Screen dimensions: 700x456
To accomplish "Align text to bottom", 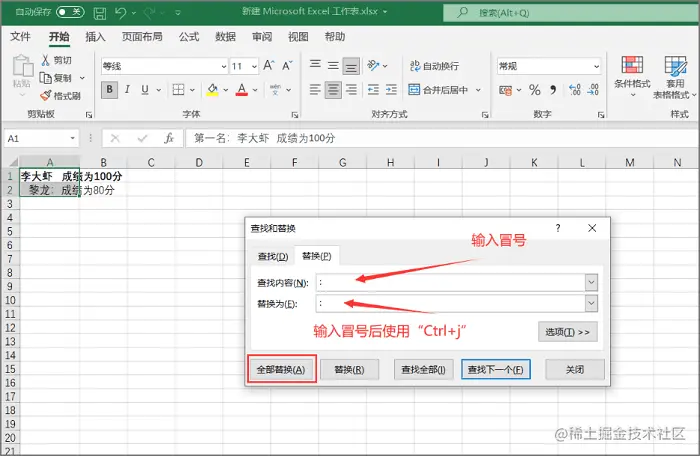I will (351, 66).
